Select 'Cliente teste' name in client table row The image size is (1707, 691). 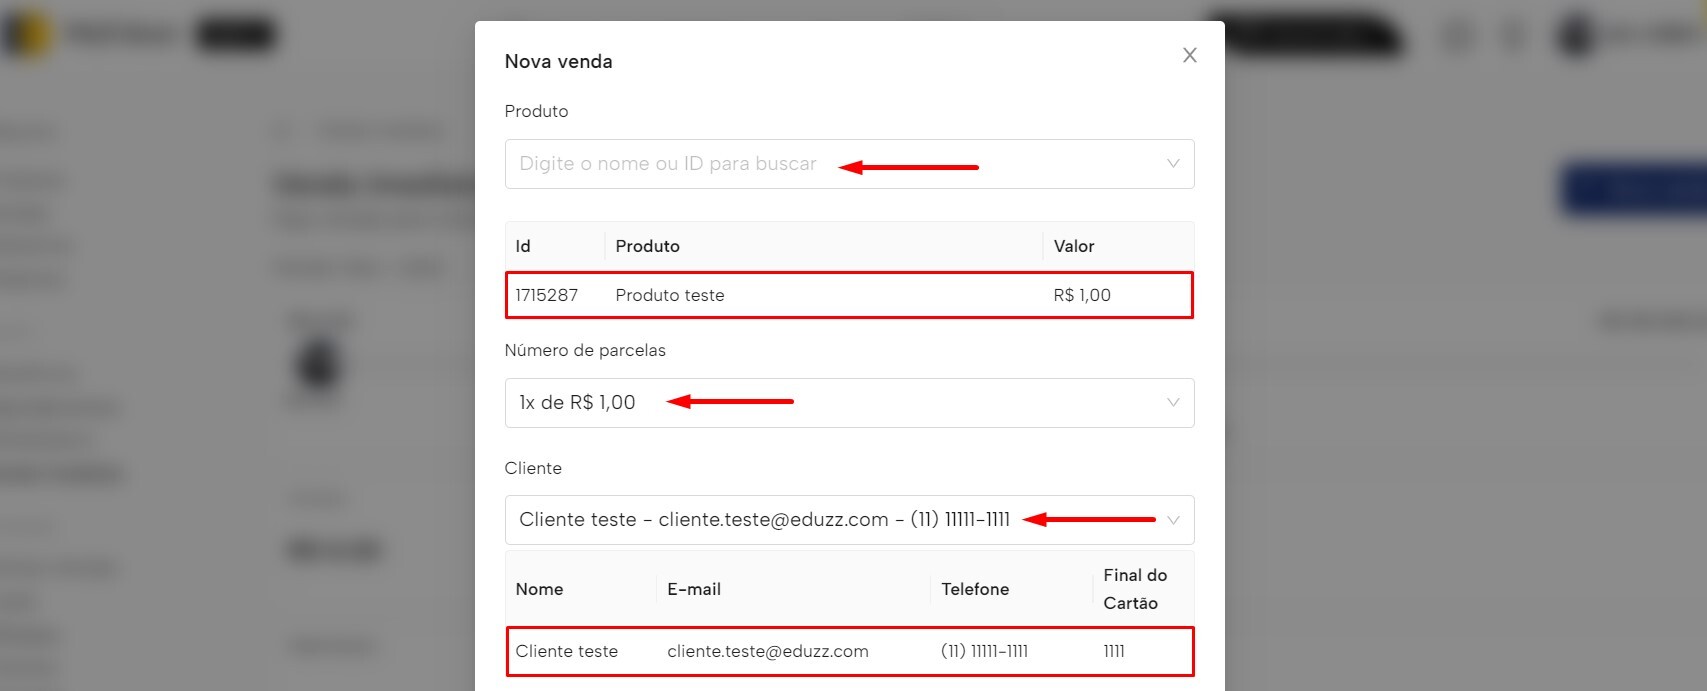[x=566, y=651]
